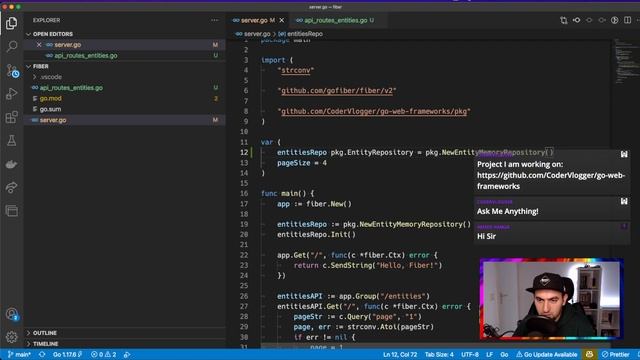Image resolution: width=640 pixels, height=360 pixels.
Task: Open the Live Share arrow view
Action: (11, 187)
